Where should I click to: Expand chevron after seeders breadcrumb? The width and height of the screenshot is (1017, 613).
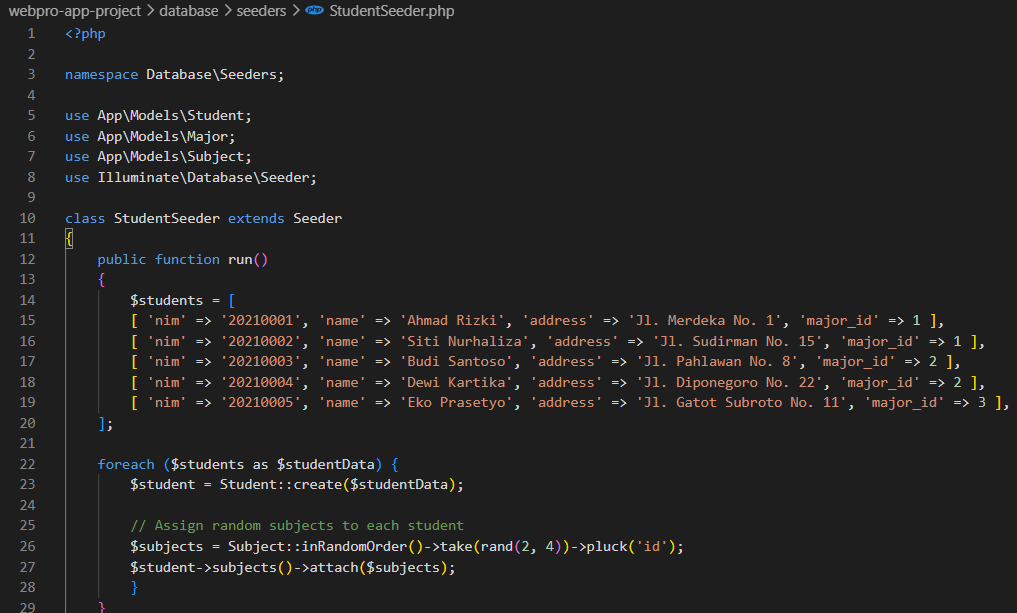point(296,11)
